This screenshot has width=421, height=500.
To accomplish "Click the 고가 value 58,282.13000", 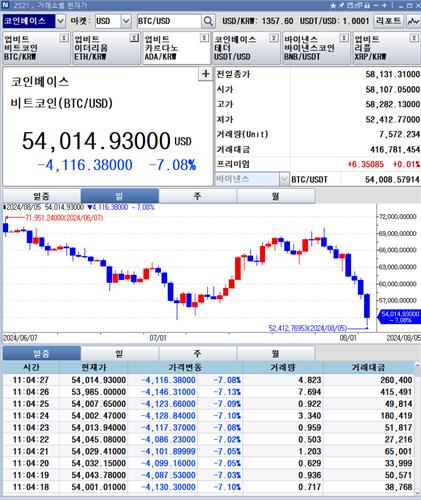I will 393,104.
